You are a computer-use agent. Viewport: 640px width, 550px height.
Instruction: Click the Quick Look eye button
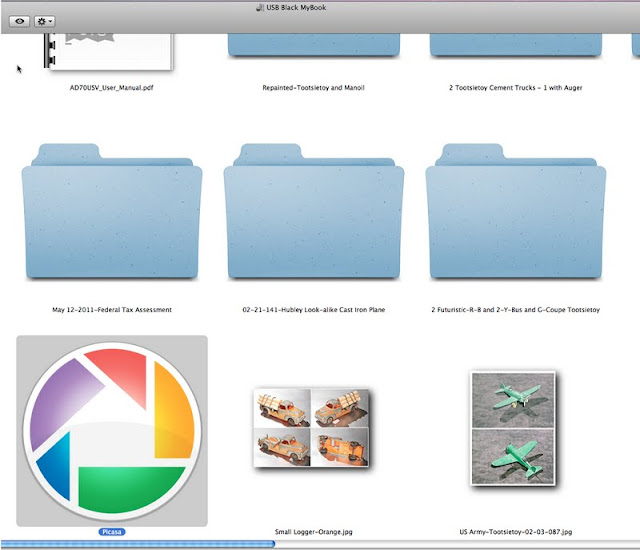(x=20, y=21)
